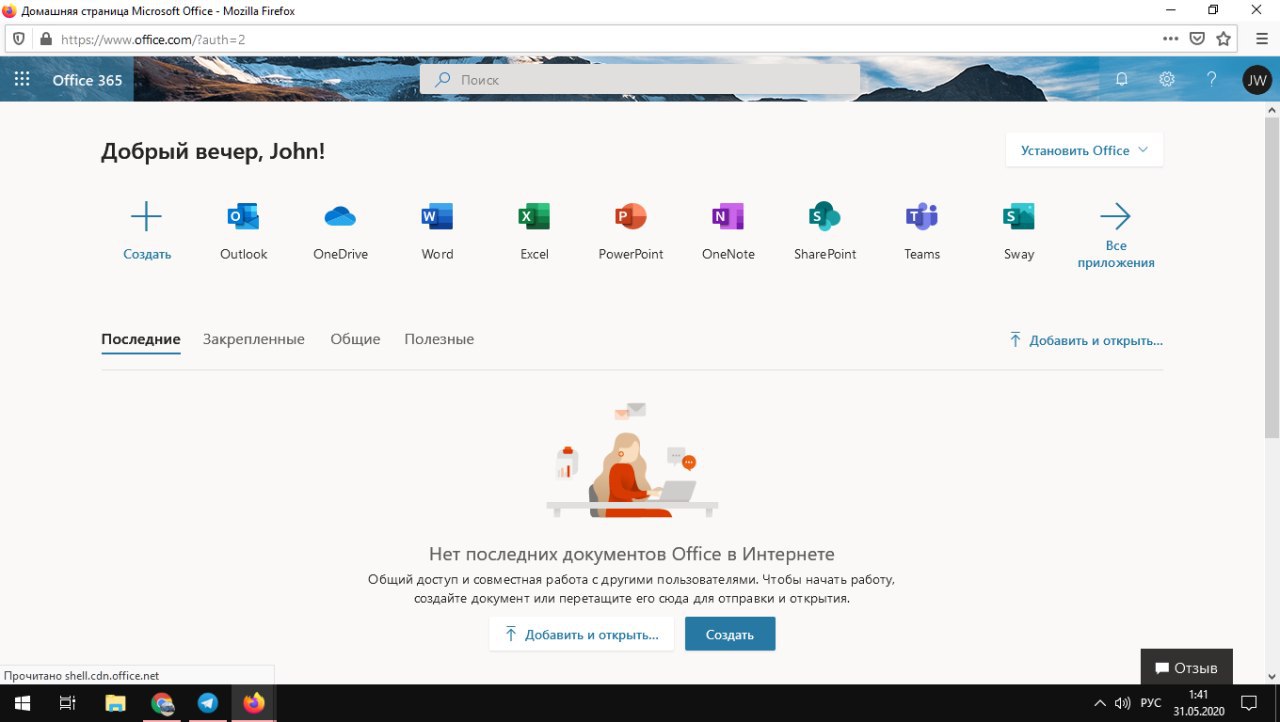Open Telegram from taskbar
The width and height of the screenshot is (1280, 722).
point(208,703)
